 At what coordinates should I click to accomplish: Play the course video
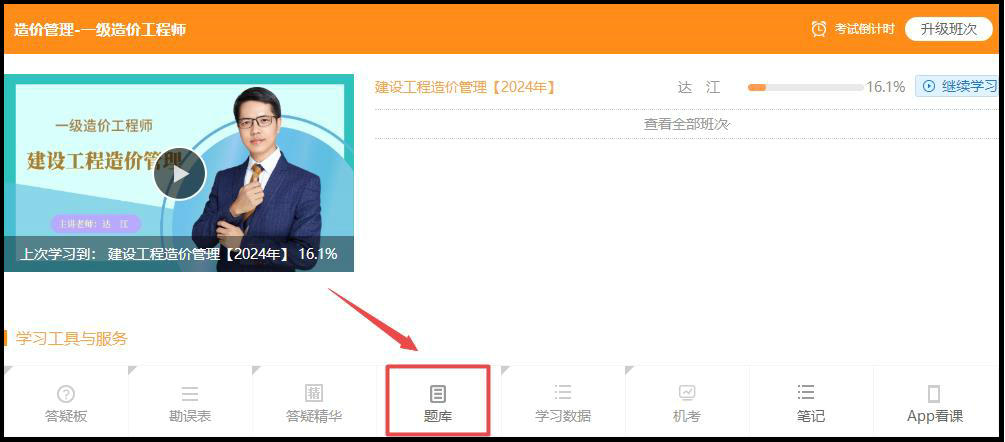(x=180, y=174)
